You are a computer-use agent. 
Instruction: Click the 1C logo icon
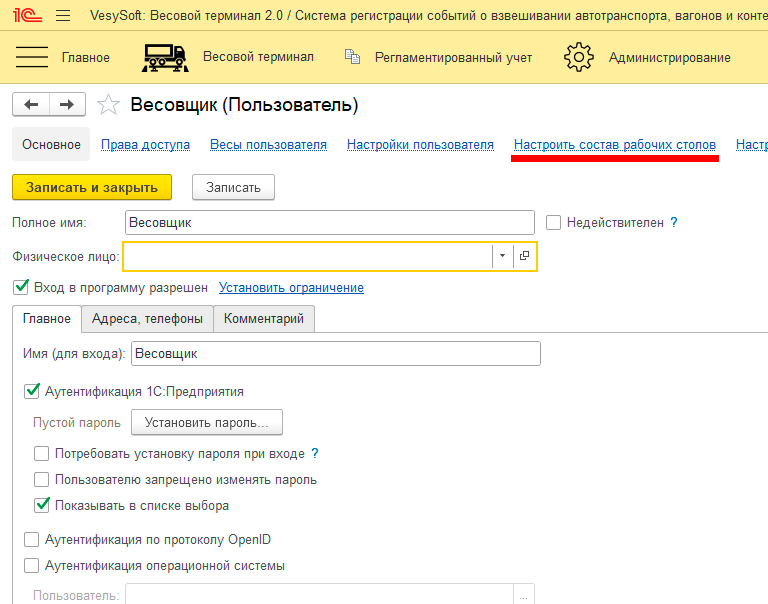click(26, 15)
